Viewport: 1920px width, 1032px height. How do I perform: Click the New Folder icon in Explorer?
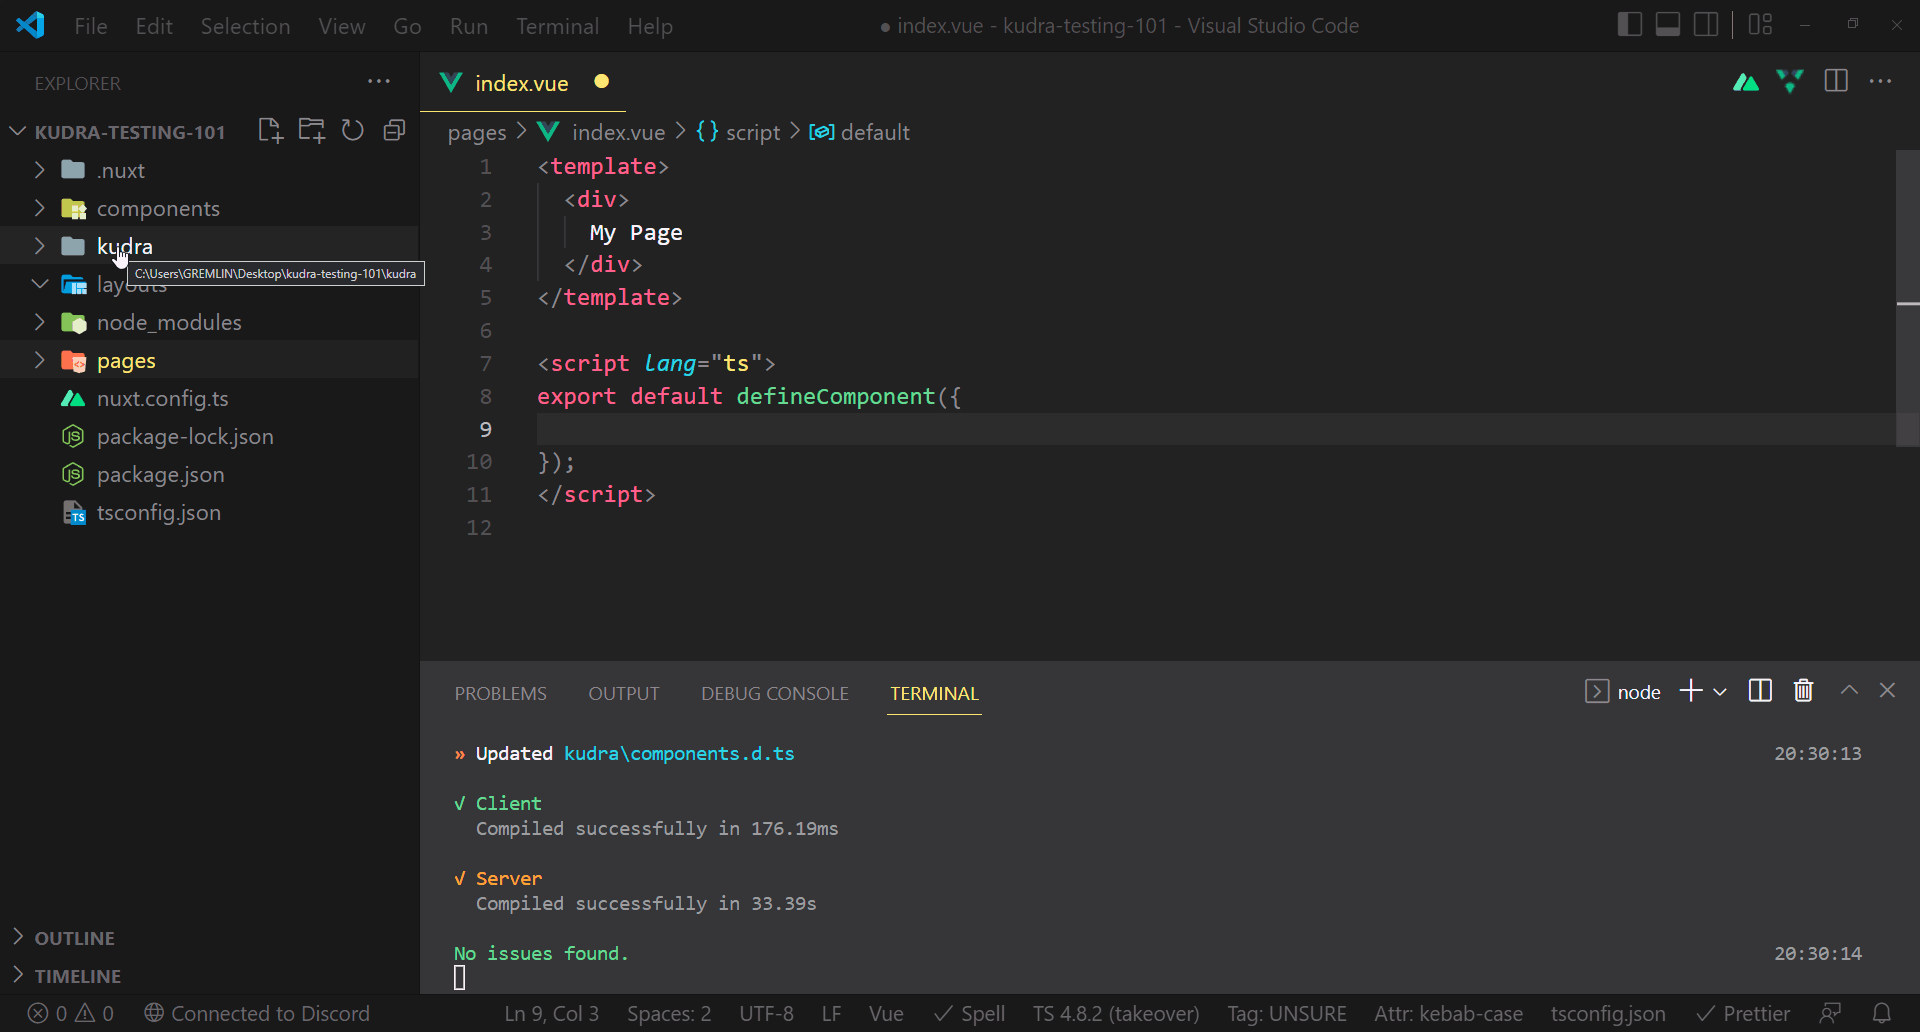click(312, 131)
